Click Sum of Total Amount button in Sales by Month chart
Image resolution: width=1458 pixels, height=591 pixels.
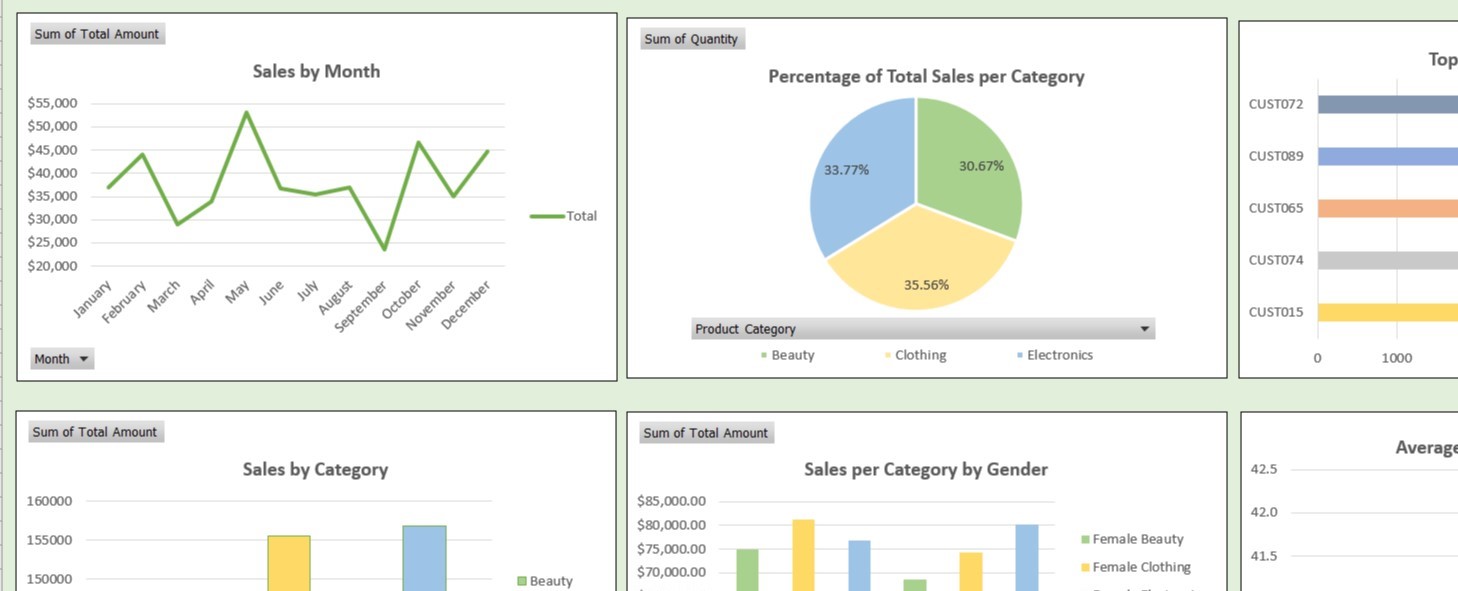click(x=96, y=34)
